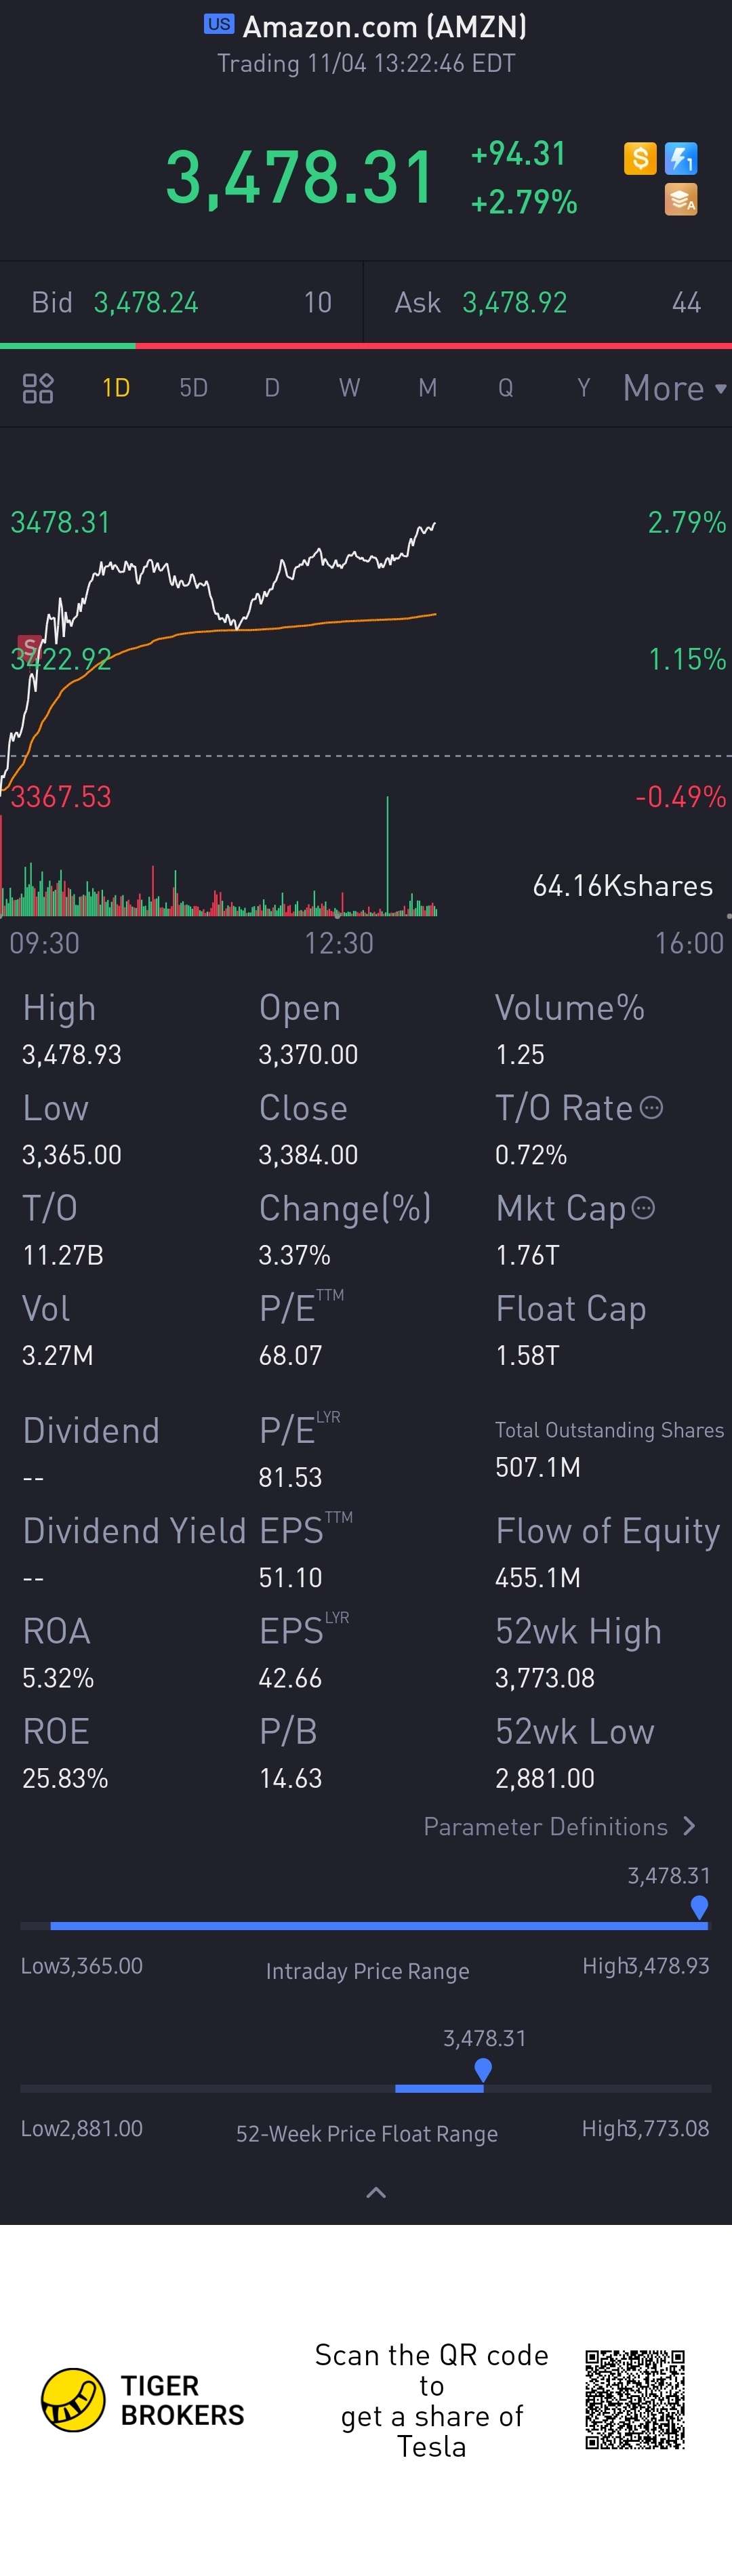Viewport: 732px width, 2576px height.
Task: Open the T/O Rate info bubble
Action: pyautogui.click(x=651, y=1108)
